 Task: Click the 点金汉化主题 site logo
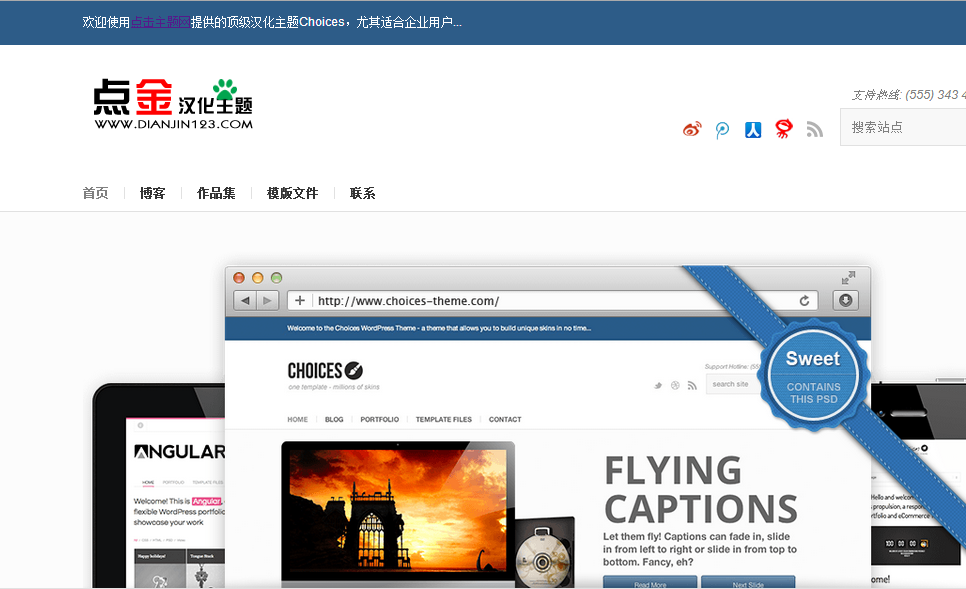pyautogui.click(x=173, y=104)
